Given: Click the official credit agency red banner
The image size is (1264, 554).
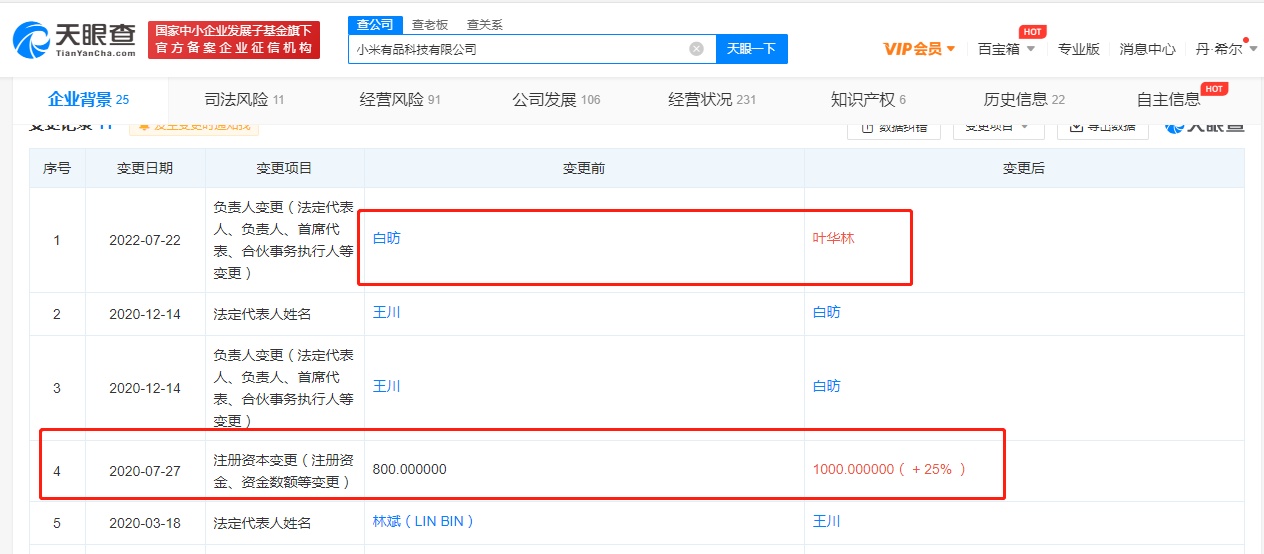Looking at the screenshot, I should coord(234,40).
